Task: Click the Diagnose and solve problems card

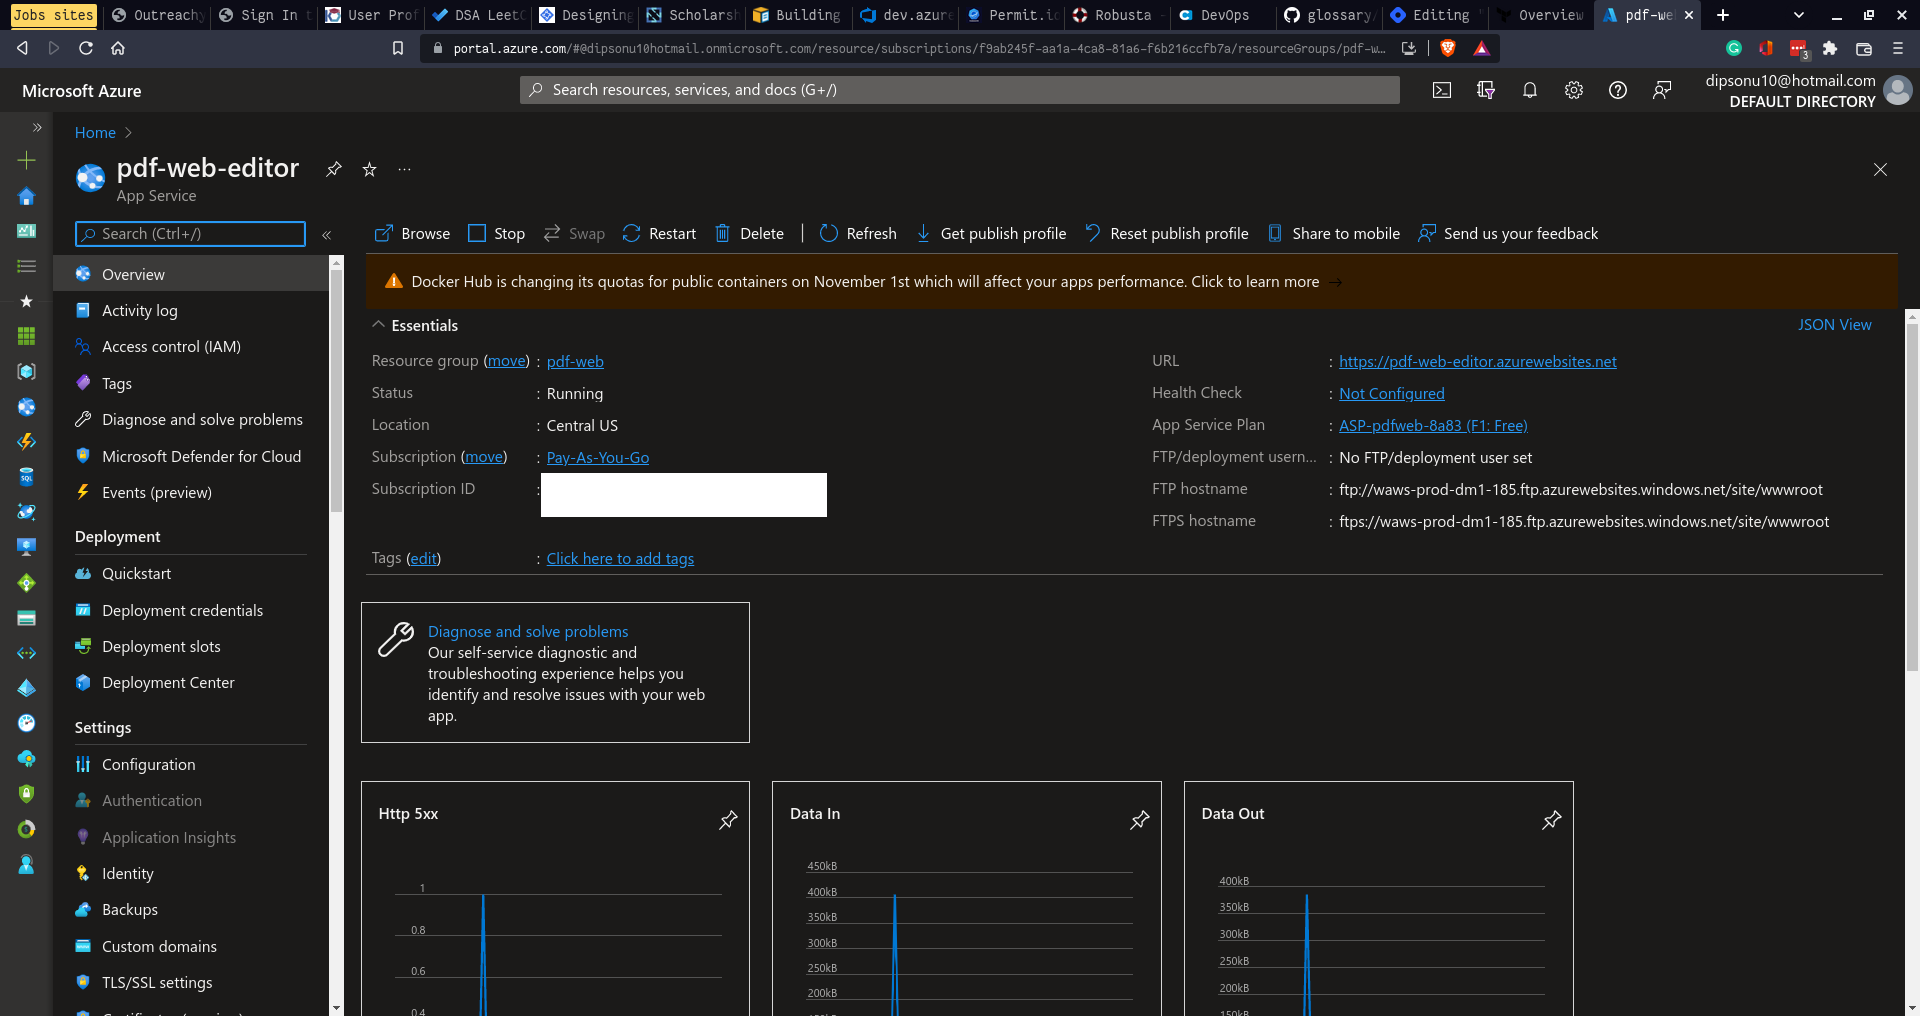Action: click(x=555, y=672)
